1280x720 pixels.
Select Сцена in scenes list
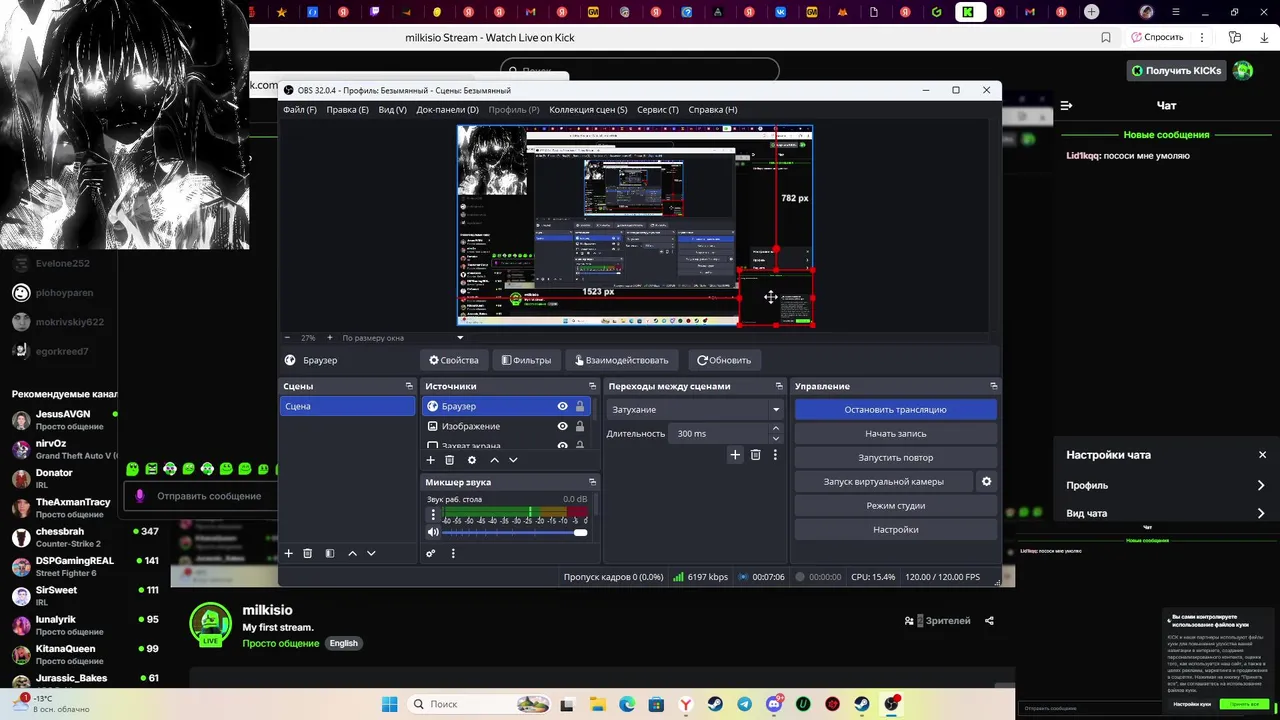(x=347, y=406)
